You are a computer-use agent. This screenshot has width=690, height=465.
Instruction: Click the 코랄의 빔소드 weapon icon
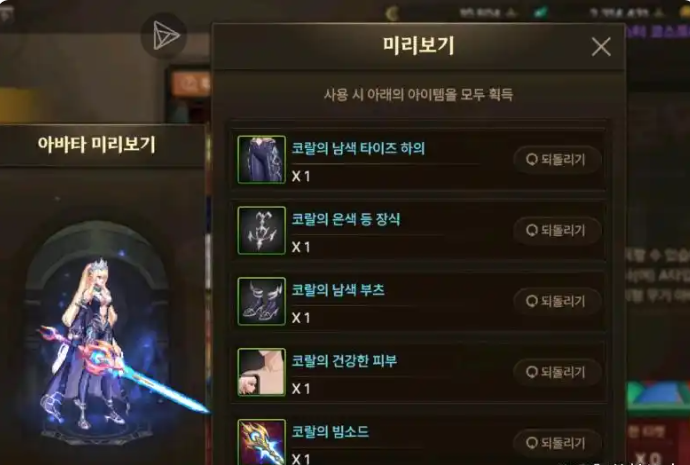coord(261,442)
